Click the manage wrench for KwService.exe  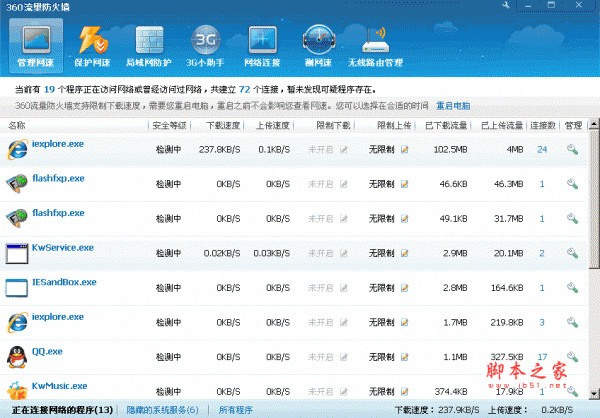tap(572, 253)
